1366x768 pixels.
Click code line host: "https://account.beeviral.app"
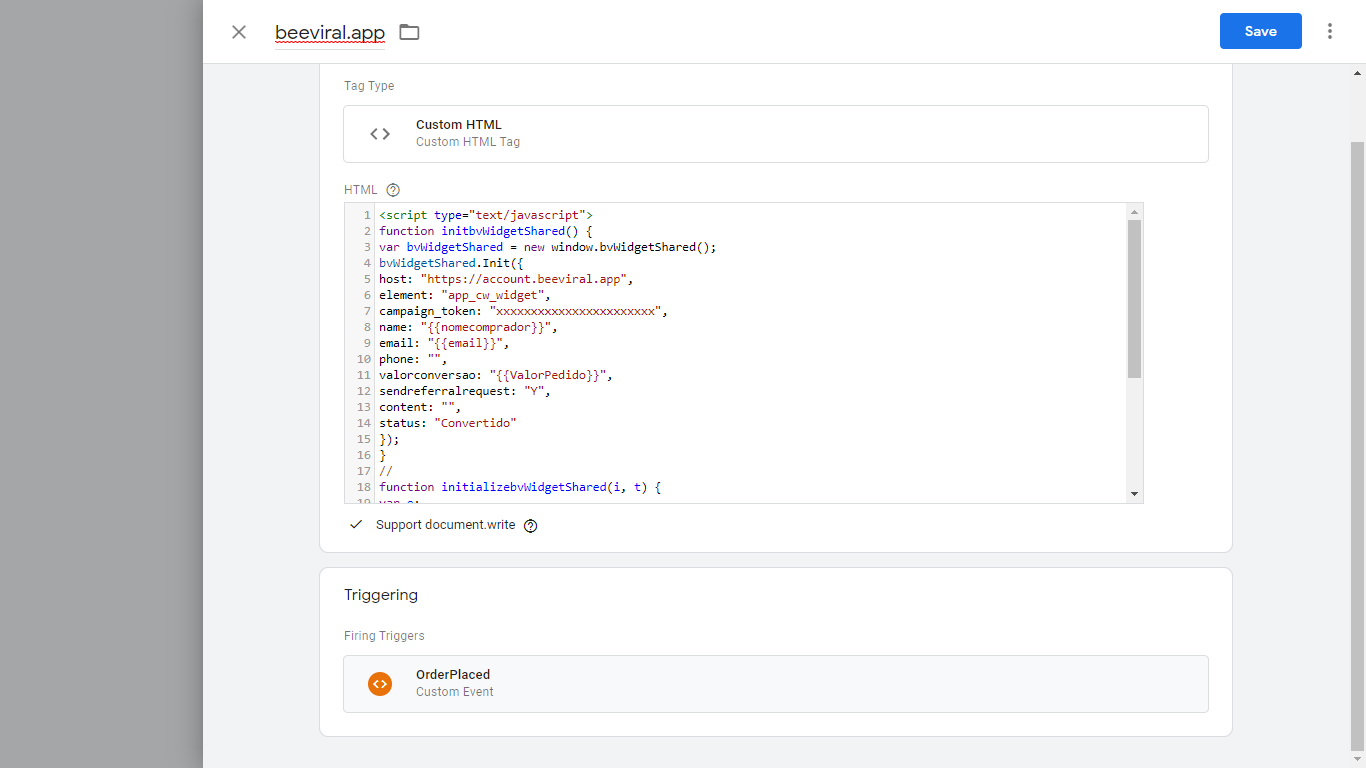click(506, 279)
